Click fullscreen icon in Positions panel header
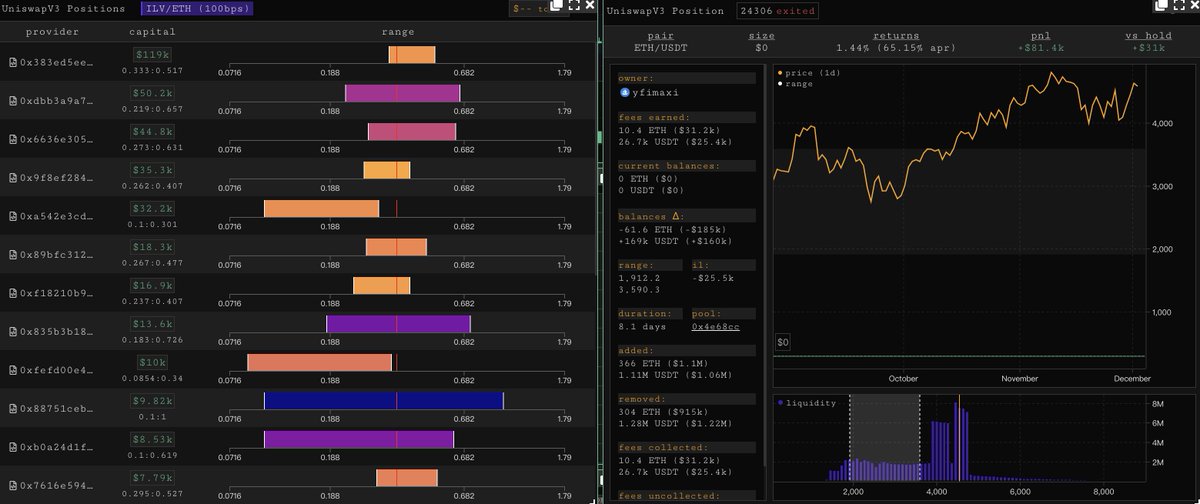 575,6
